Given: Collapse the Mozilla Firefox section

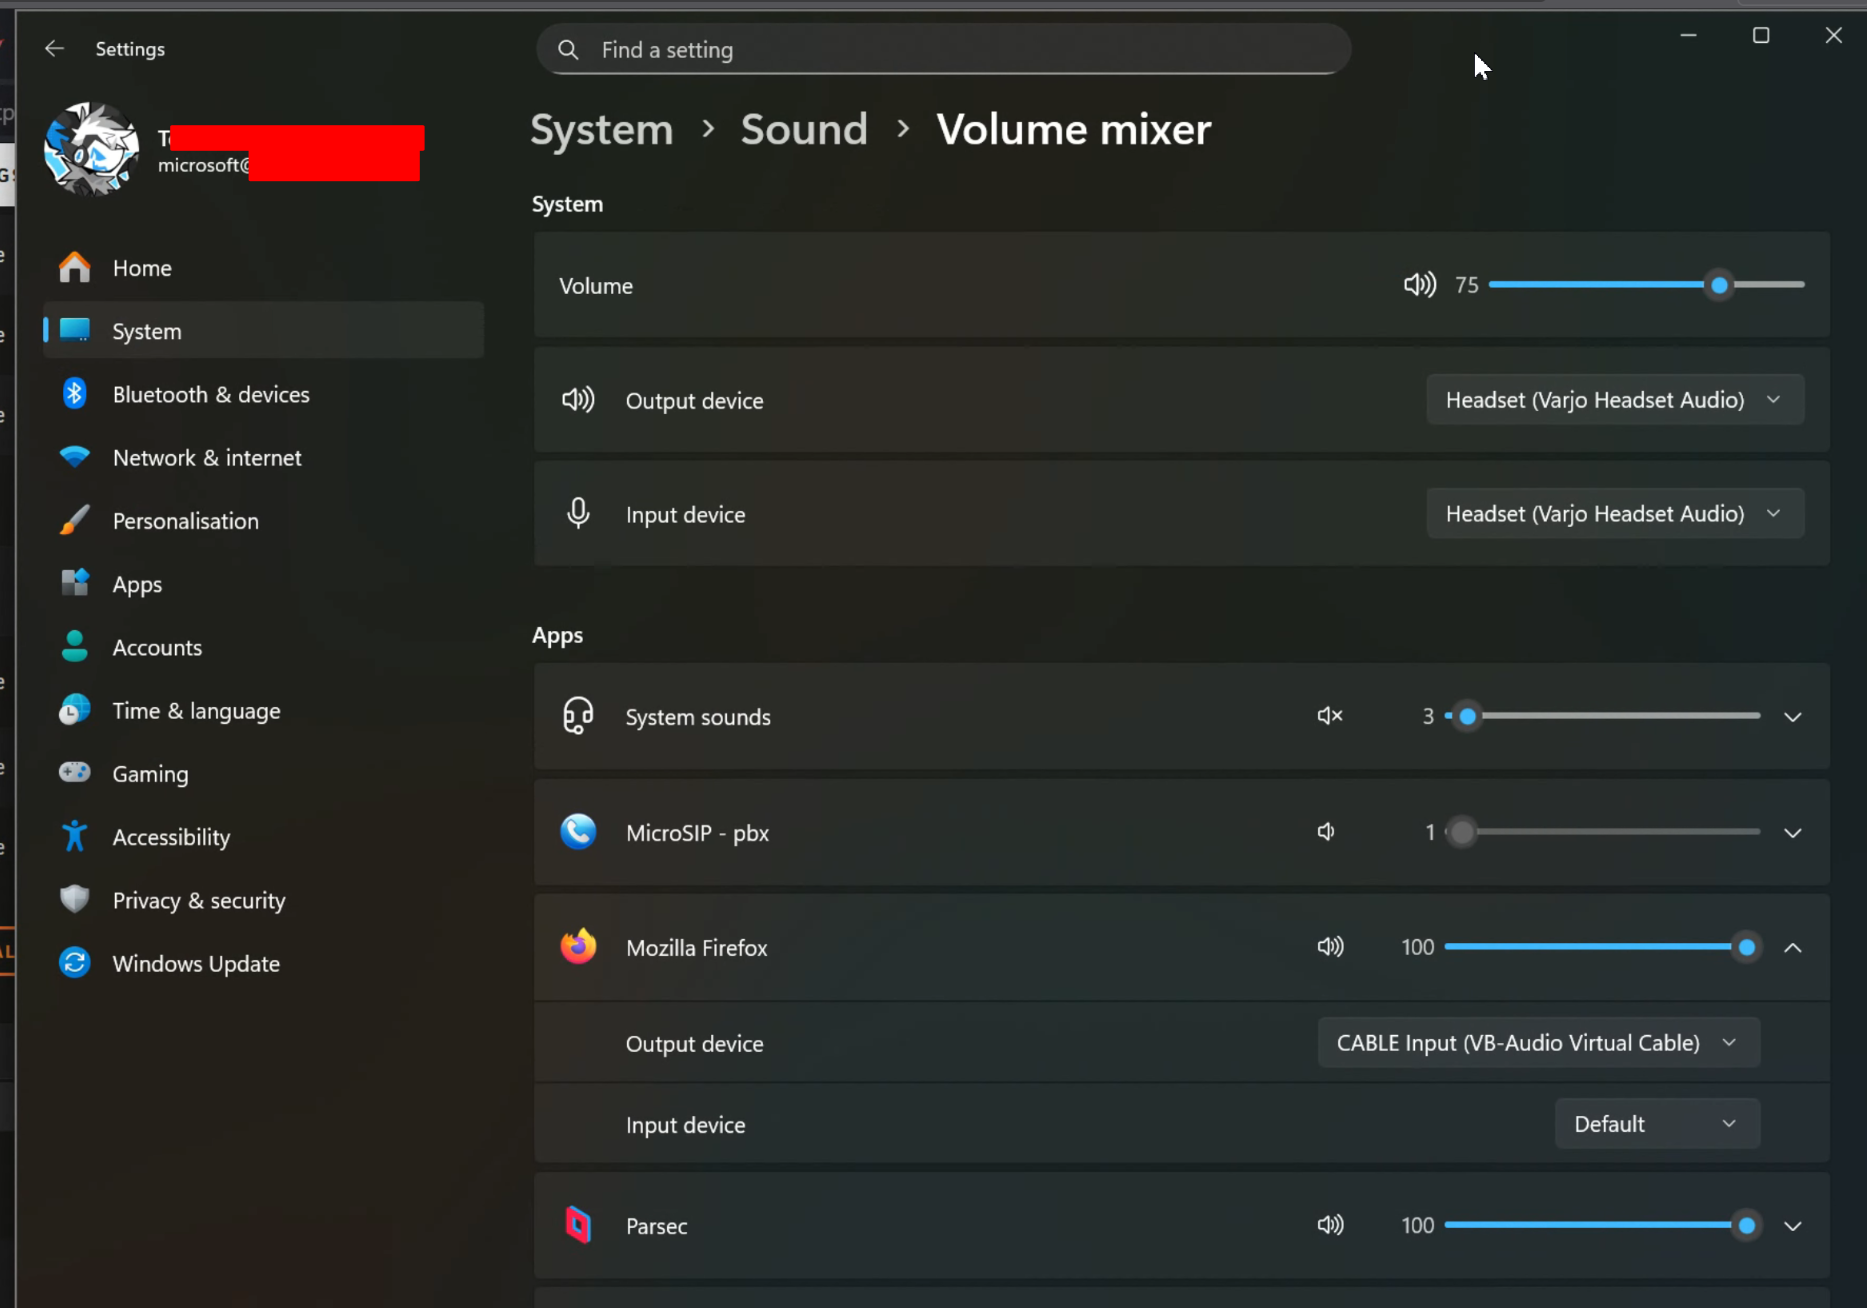Looking at the screenshot, I should coord(1792,947).
